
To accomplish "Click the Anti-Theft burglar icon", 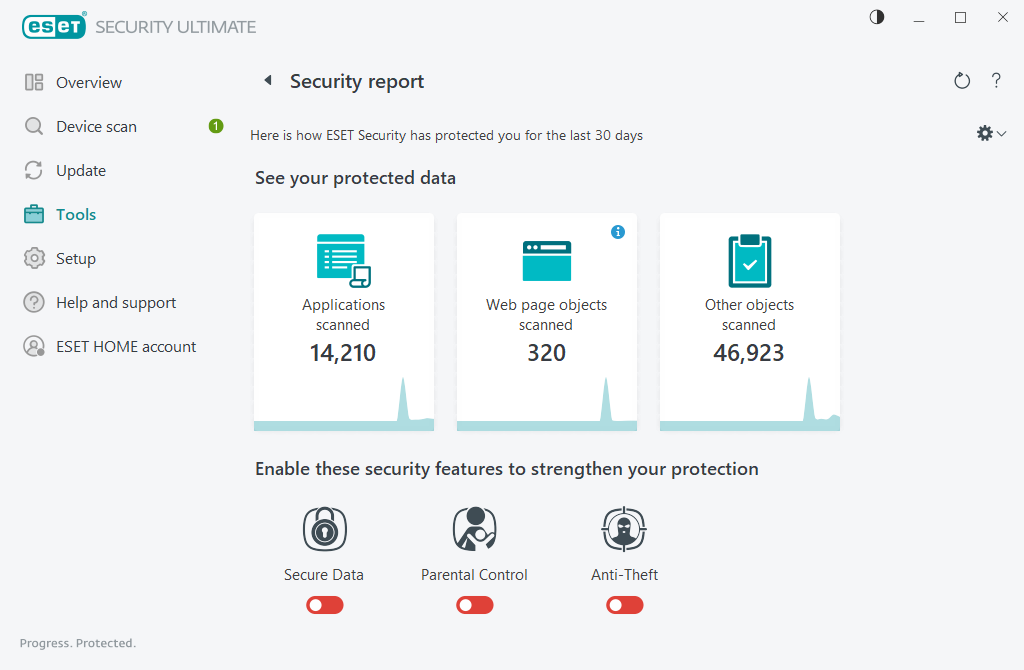I will [624, 529].
